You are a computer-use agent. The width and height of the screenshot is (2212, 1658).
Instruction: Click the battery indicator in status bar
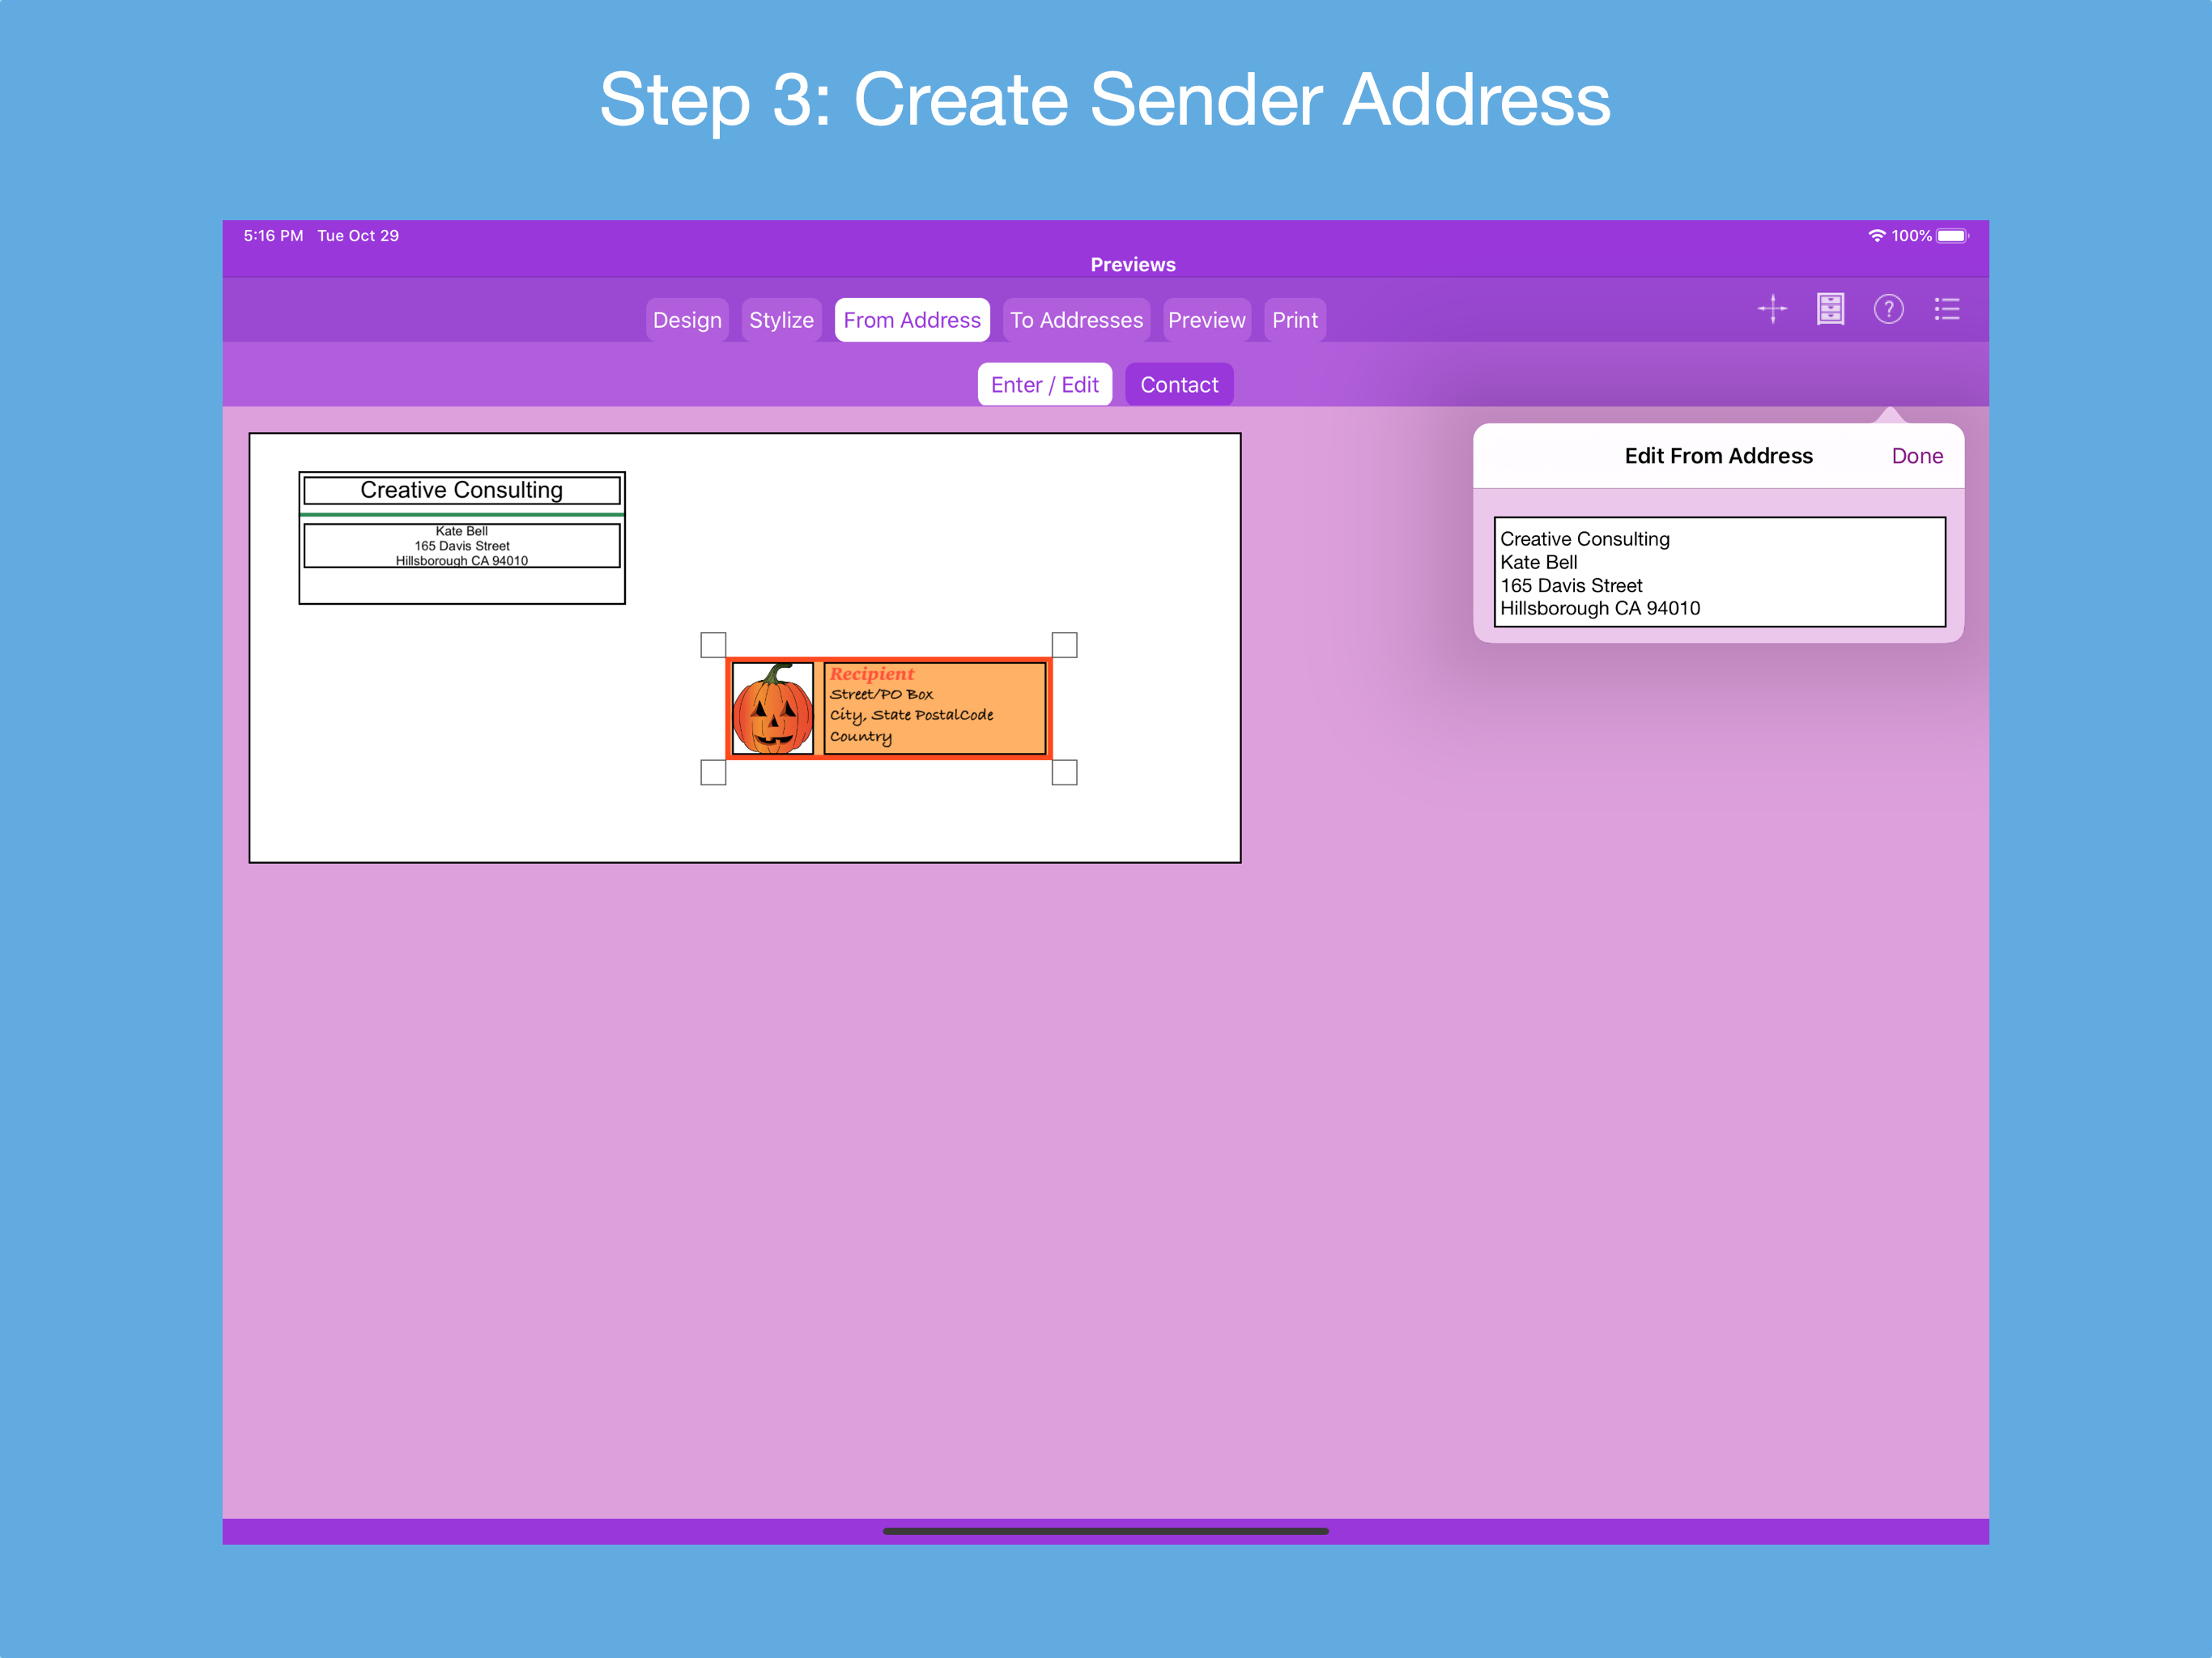(1953, 235)
